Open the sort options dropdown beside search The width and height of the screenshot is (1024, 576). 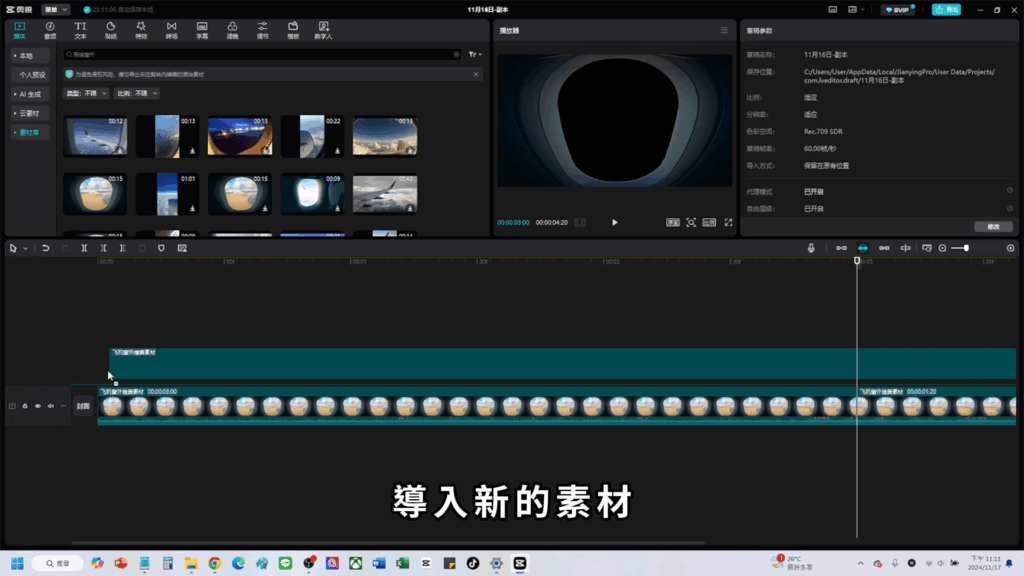475,55
